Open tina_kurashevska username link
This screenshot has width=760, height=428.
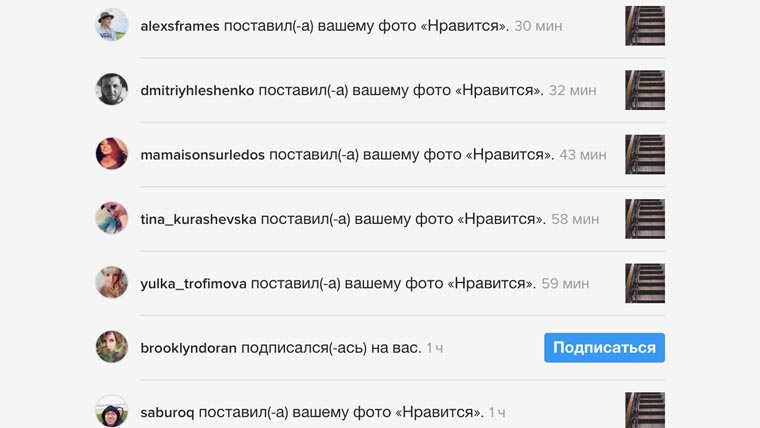point(198,219)
